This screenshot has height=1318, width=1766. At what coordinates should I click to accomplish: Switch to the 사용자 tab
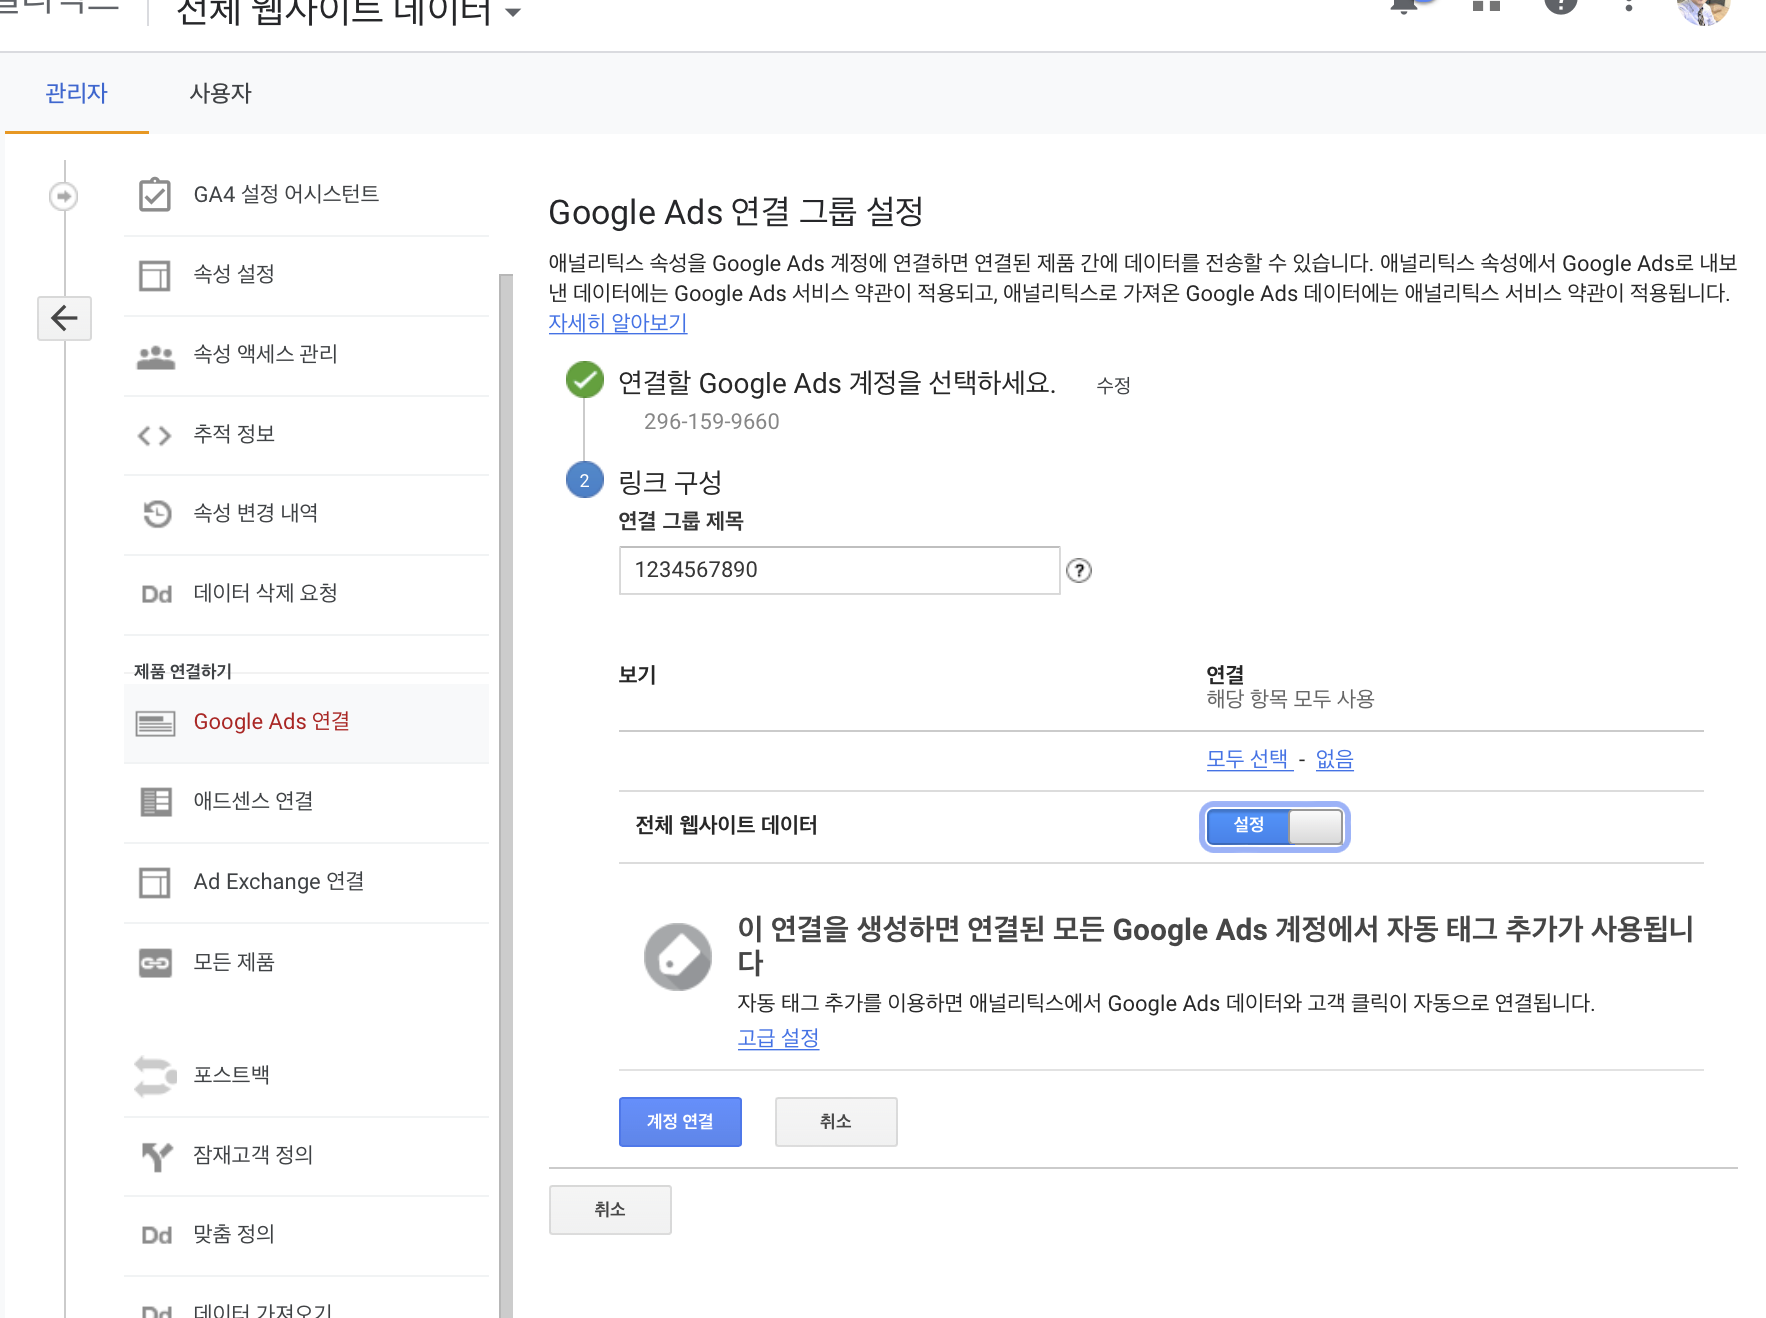[221, 93]
